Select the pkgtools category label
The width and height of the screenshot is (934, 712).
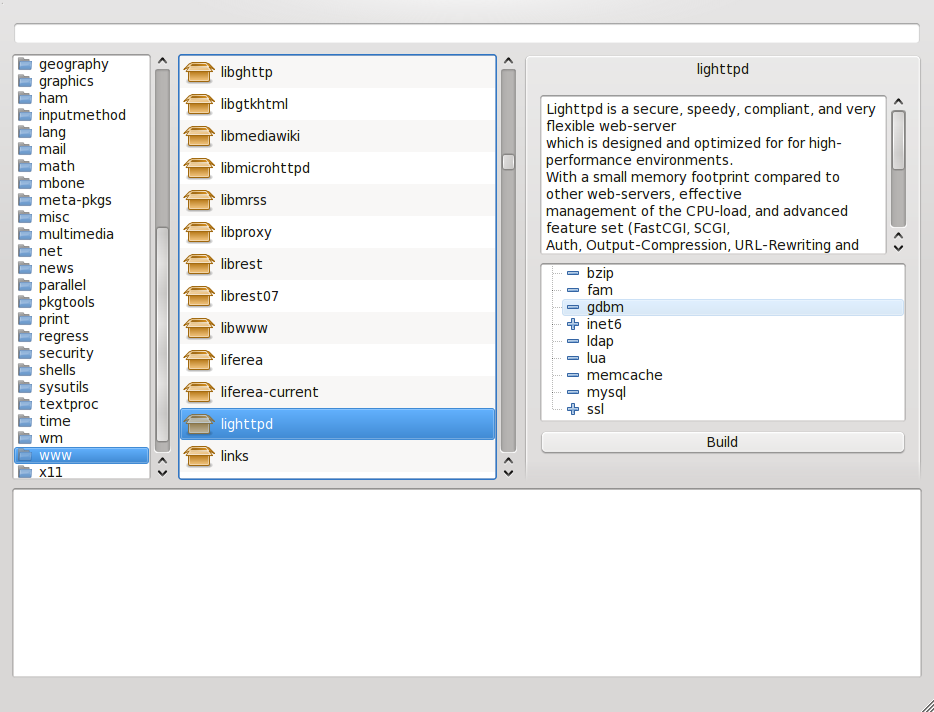click(x=67, y=302)
